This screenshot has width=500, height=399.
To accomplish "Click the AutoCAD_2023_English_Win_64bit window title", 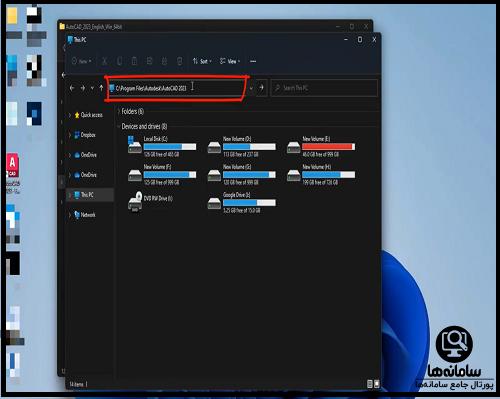I will (x=94, y=27).
